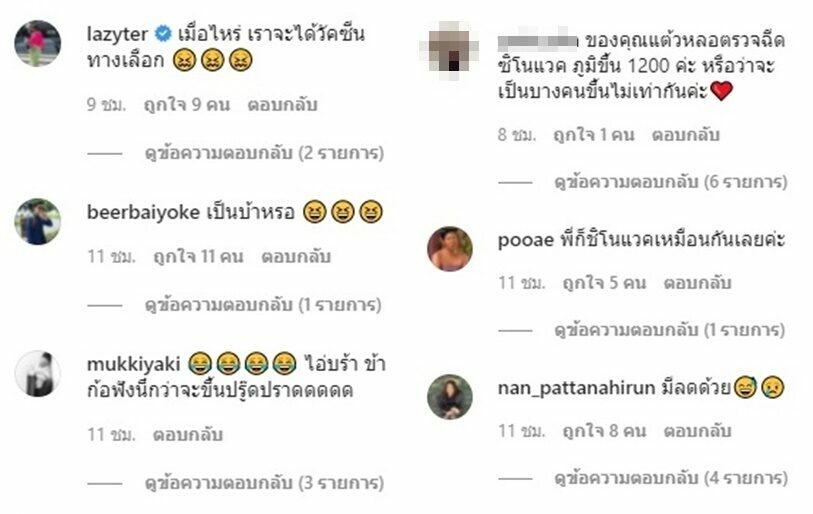This screenshot has height=514, width=813.
Task: Open mukkiyaki's profile avatar
Action: coord(37,373)
